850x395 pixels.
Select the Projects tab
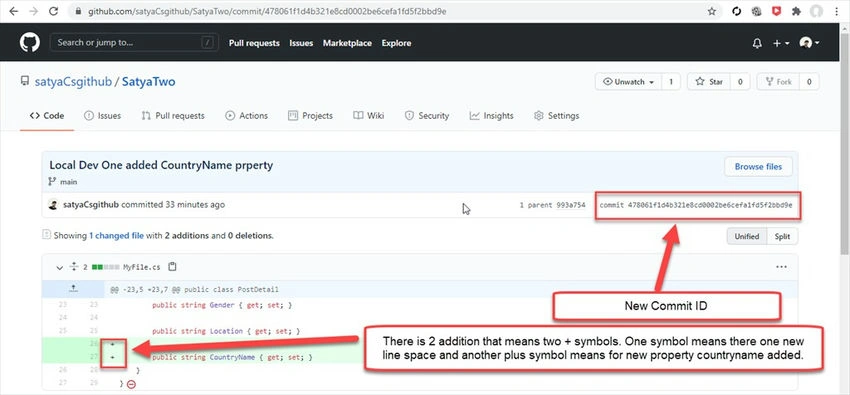tap(310, 115)
